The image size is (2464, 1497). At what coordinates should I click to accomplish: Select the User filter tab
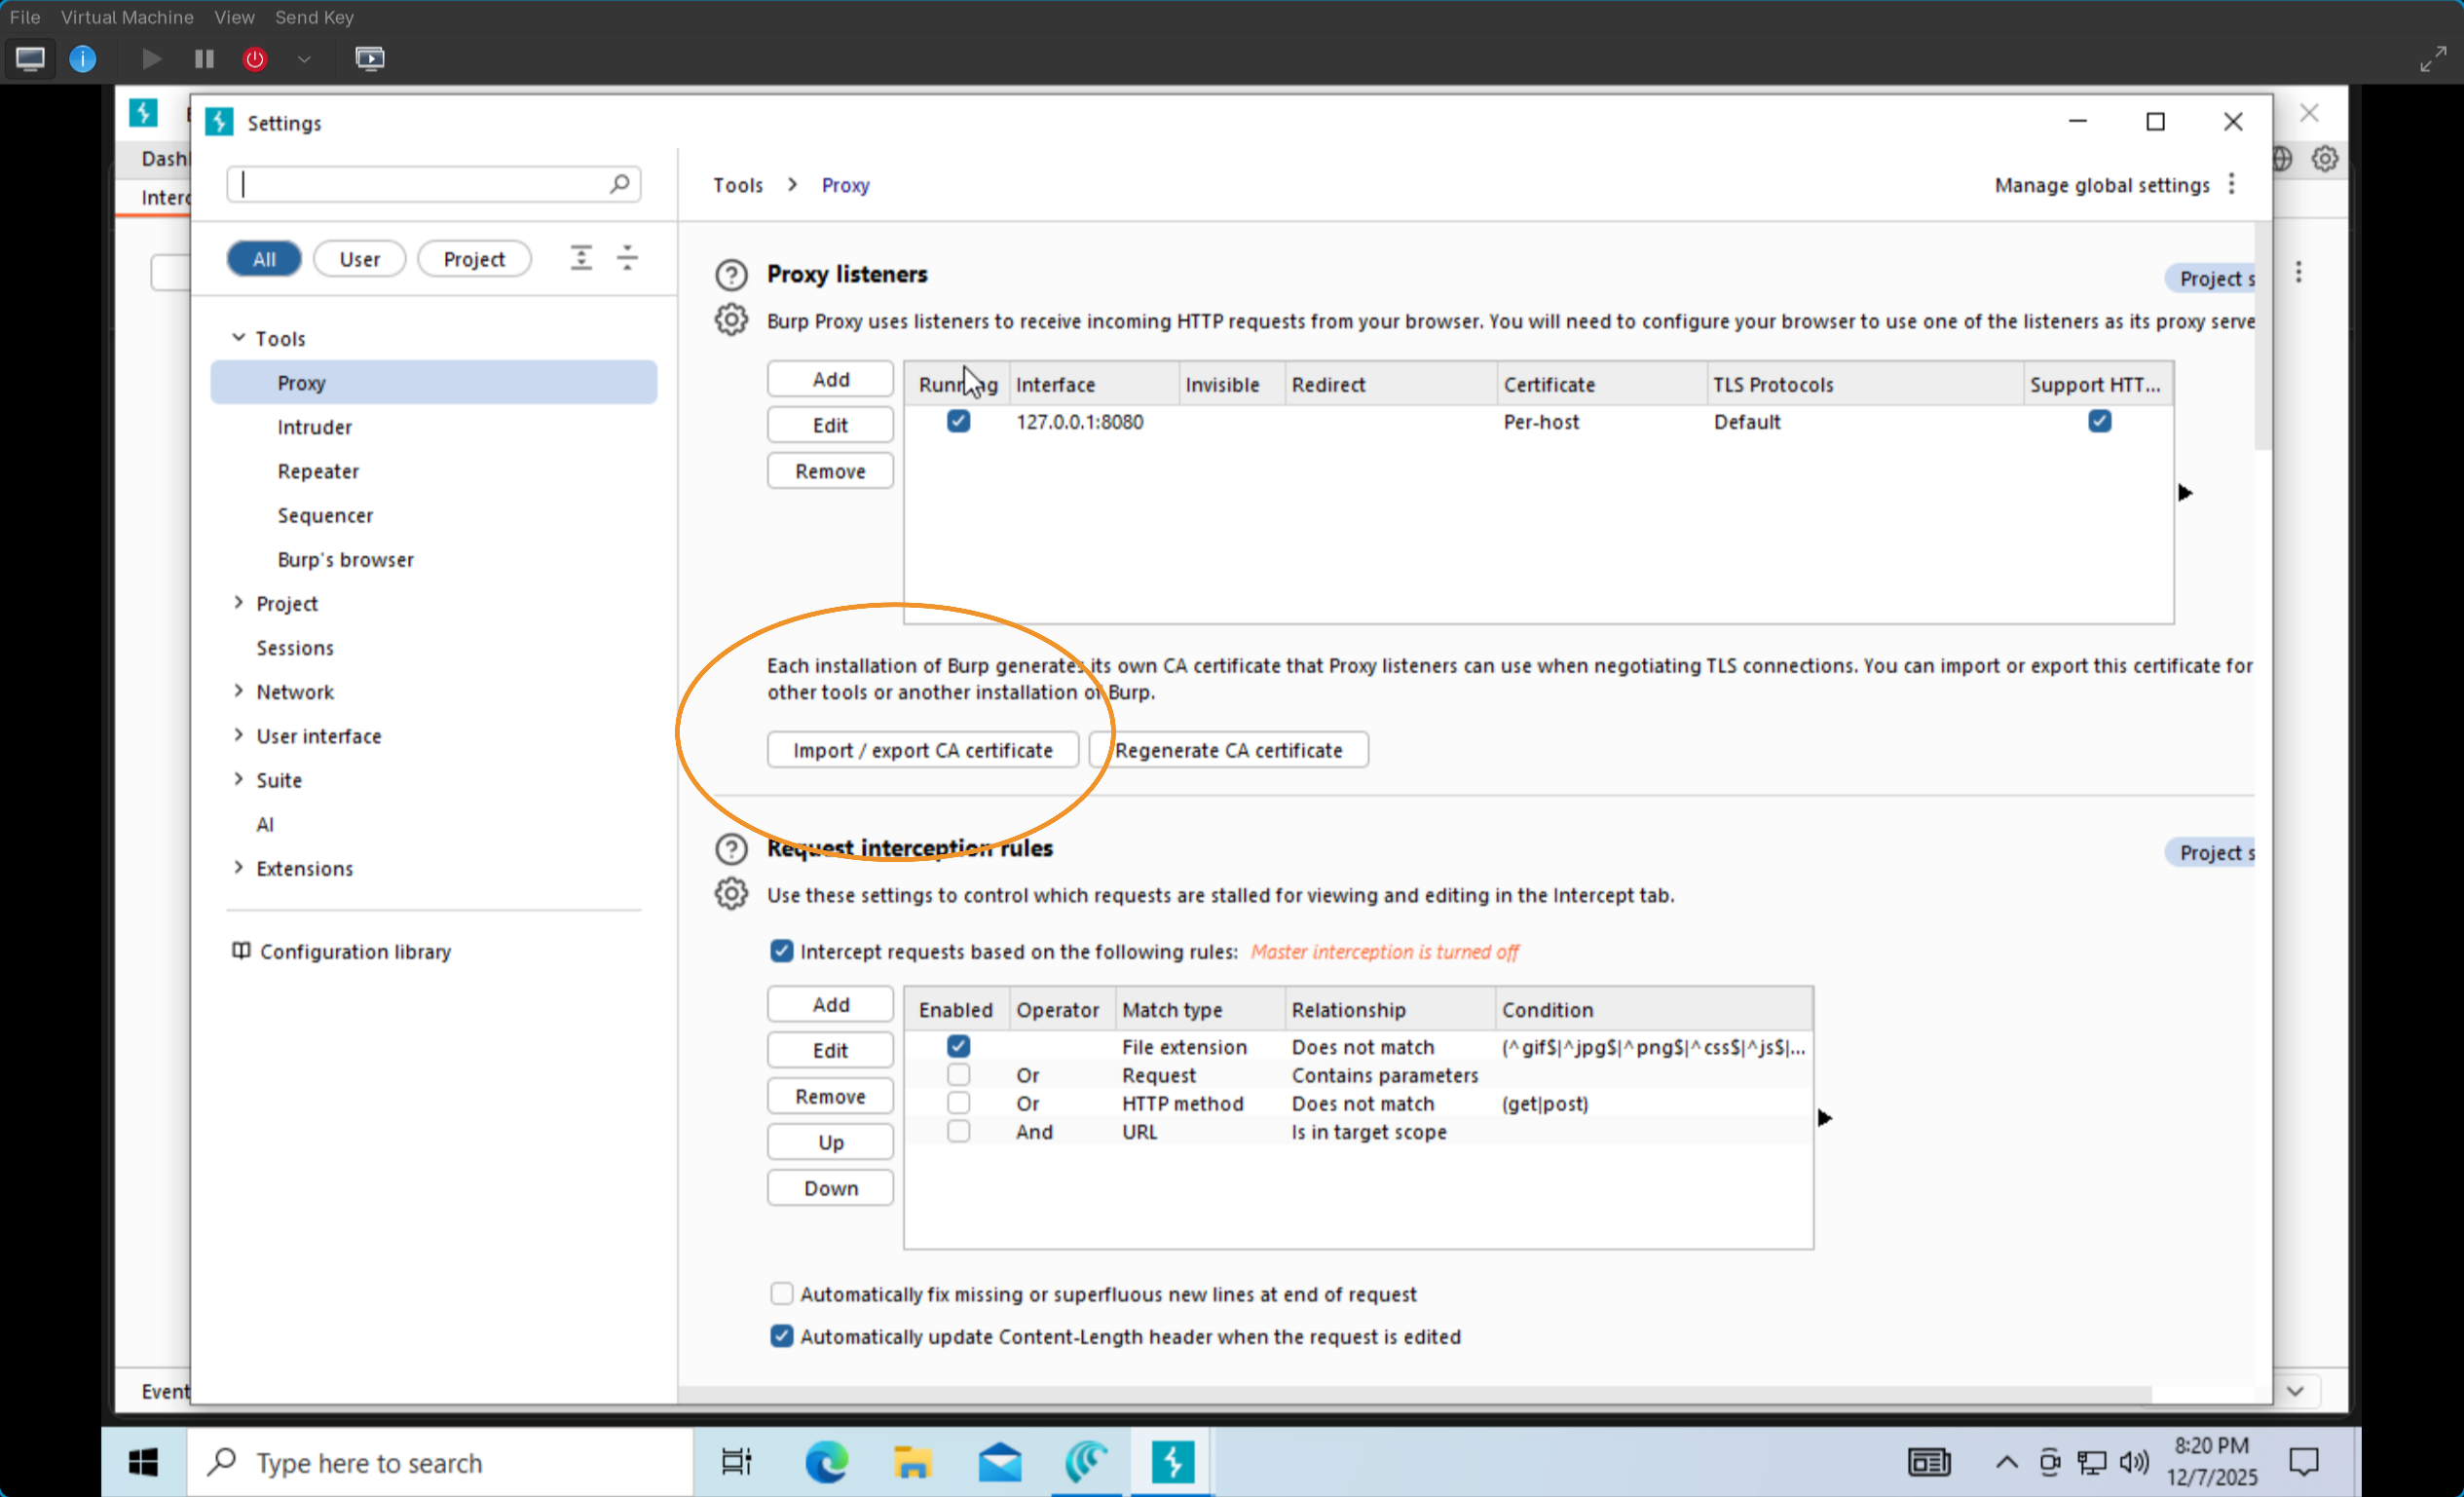click(x=359, y=259)
